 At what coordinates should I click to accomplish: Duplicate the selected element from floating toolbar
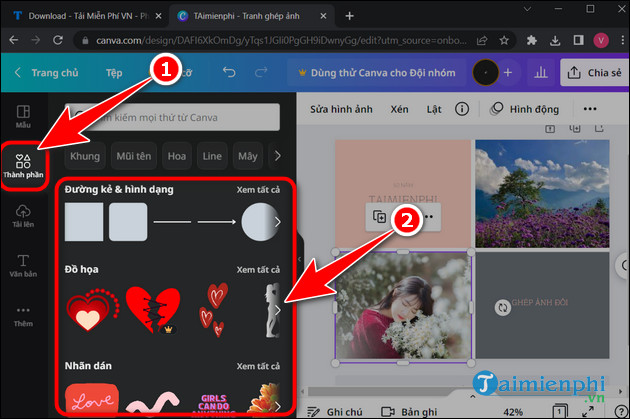(x=379, y=217)
